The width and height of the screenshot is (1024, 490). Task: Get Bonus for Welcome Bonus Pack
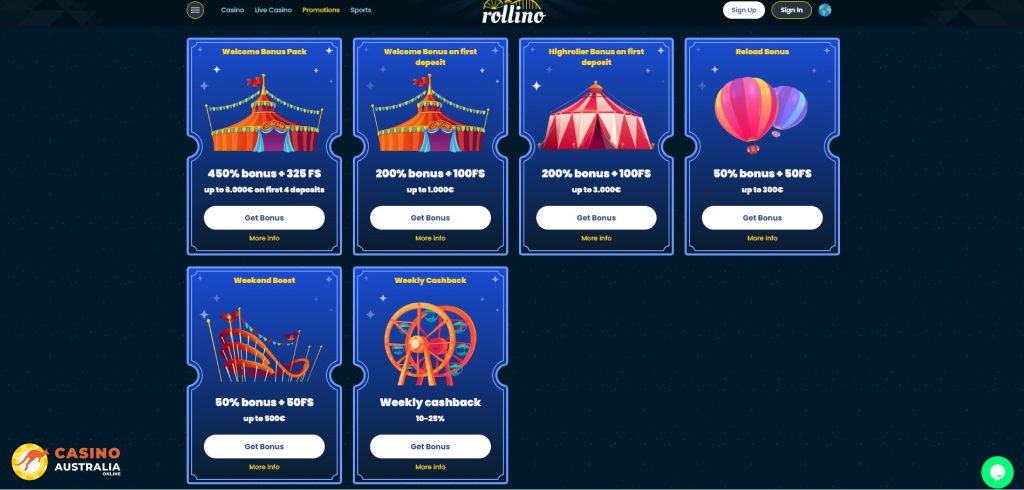click(x=264, y=218)
